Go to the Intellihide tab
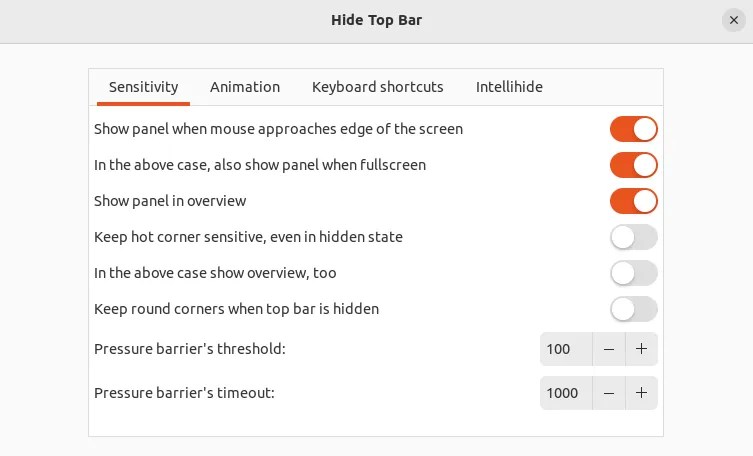 (x=509, y=87)
